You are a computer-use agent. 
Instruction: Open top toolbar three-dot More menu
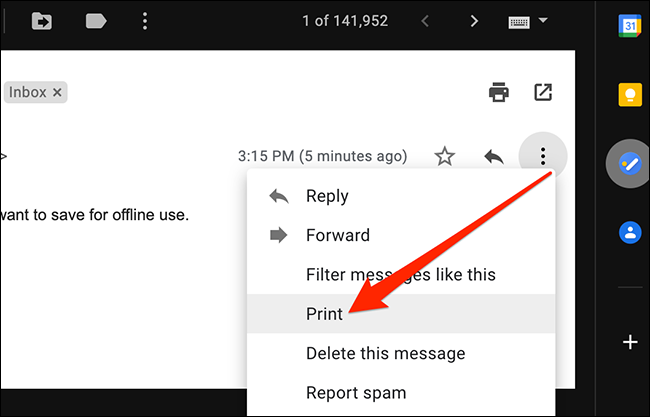(146, 20)
